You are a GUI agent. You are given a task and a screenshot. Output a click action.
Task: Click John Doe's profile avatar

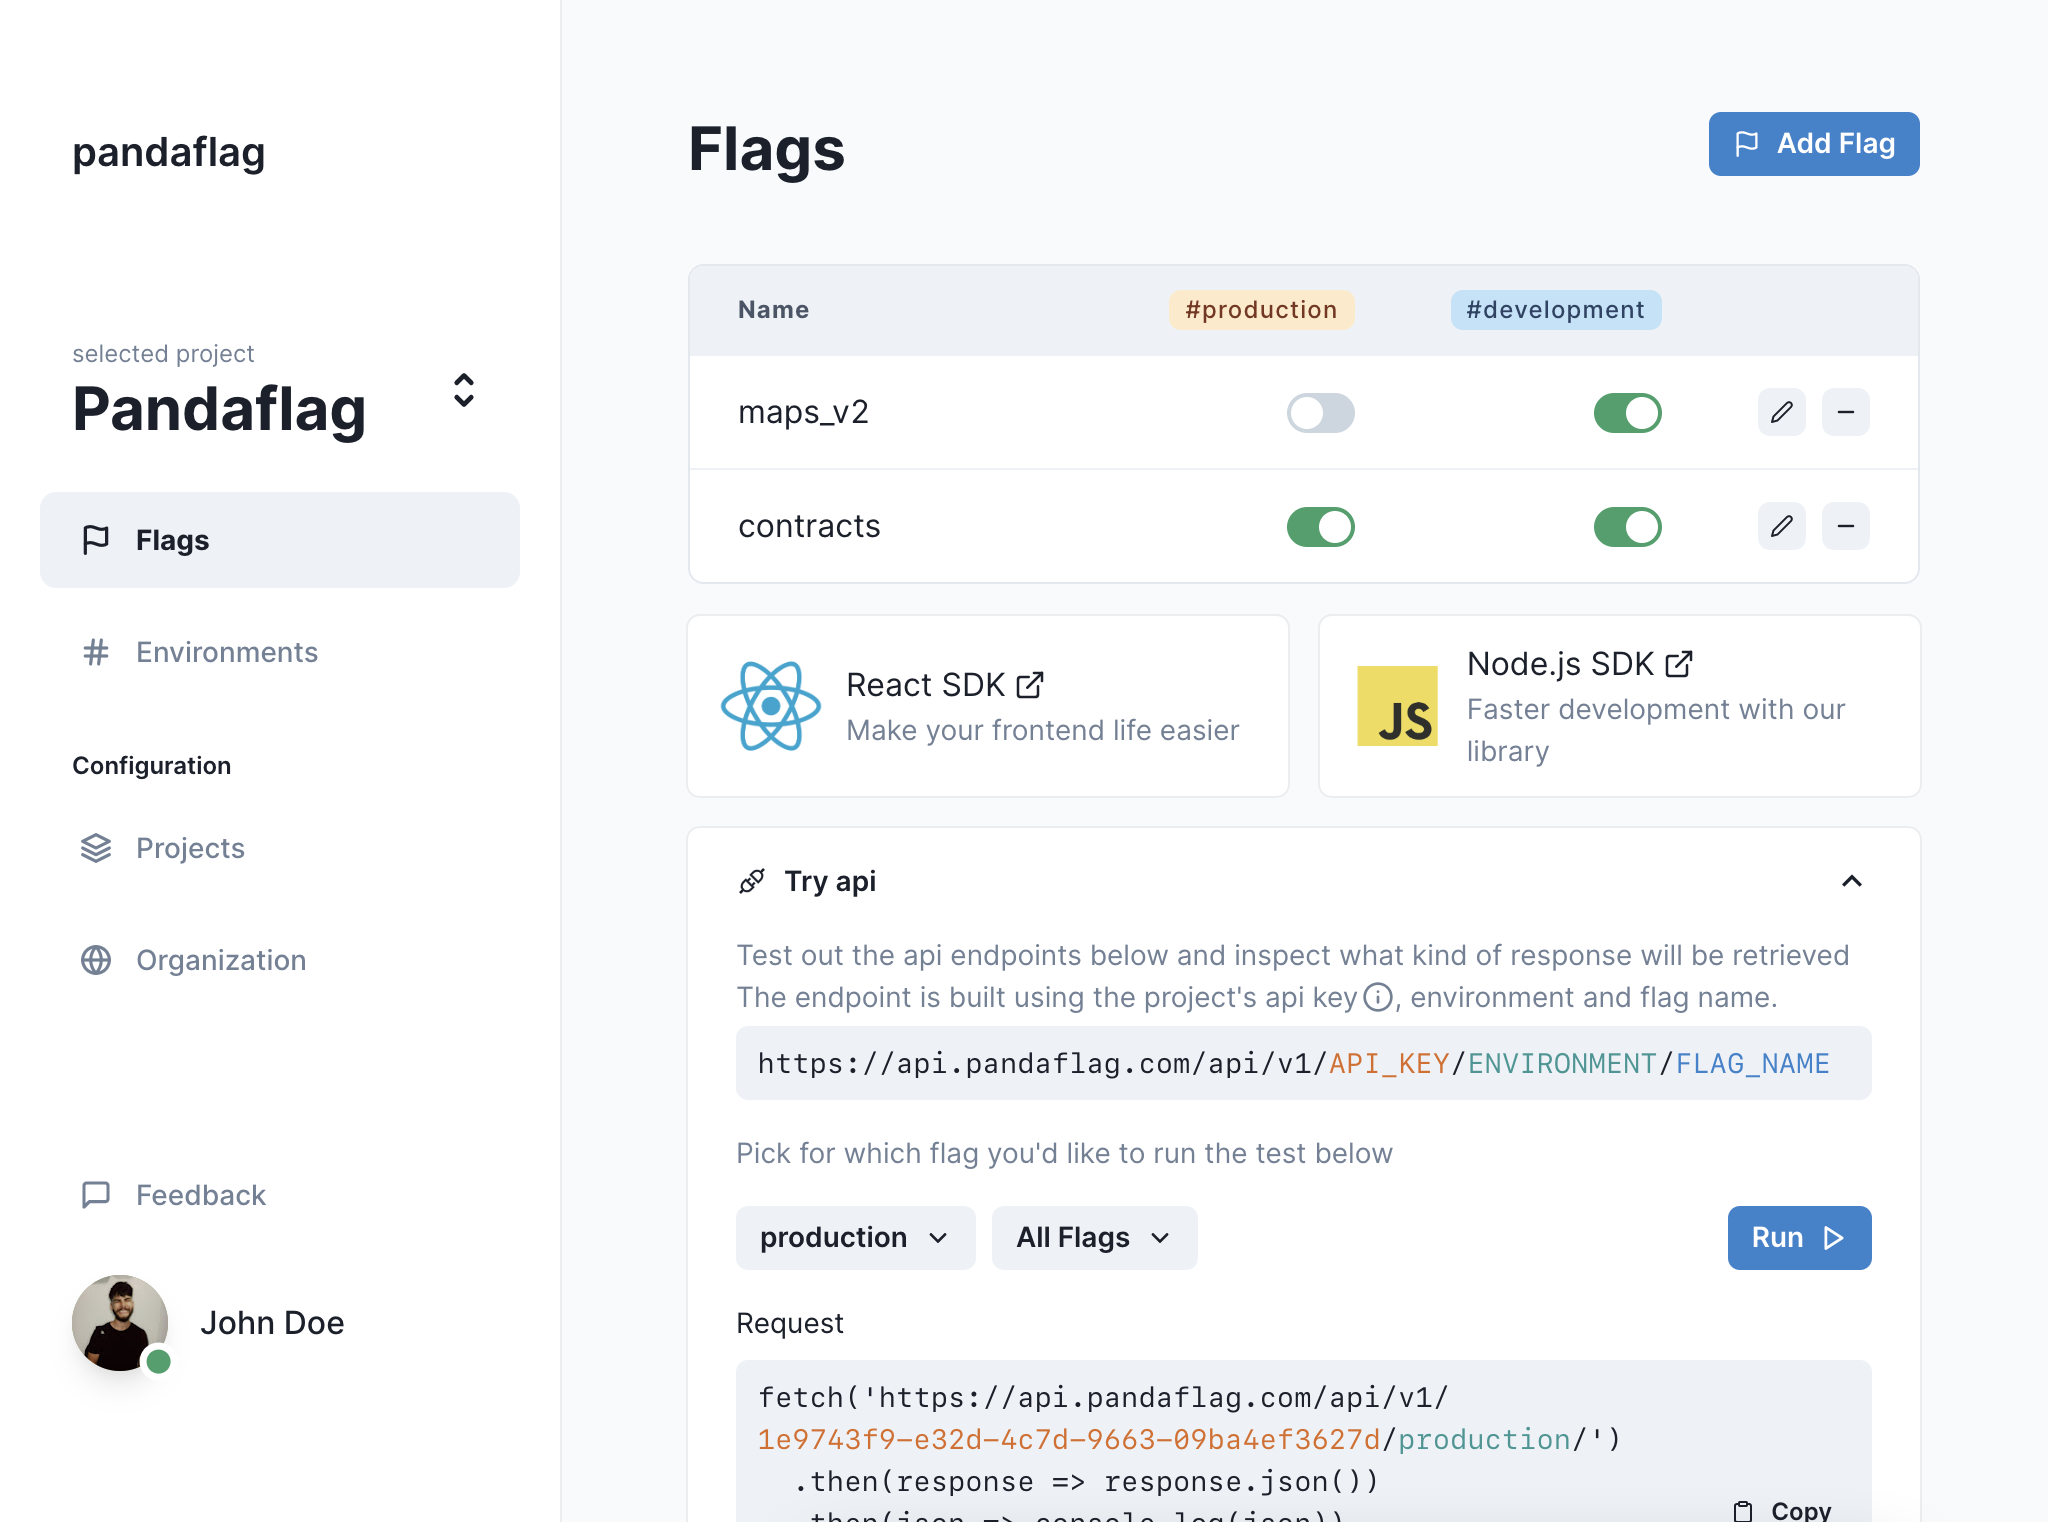[120, 1322]
